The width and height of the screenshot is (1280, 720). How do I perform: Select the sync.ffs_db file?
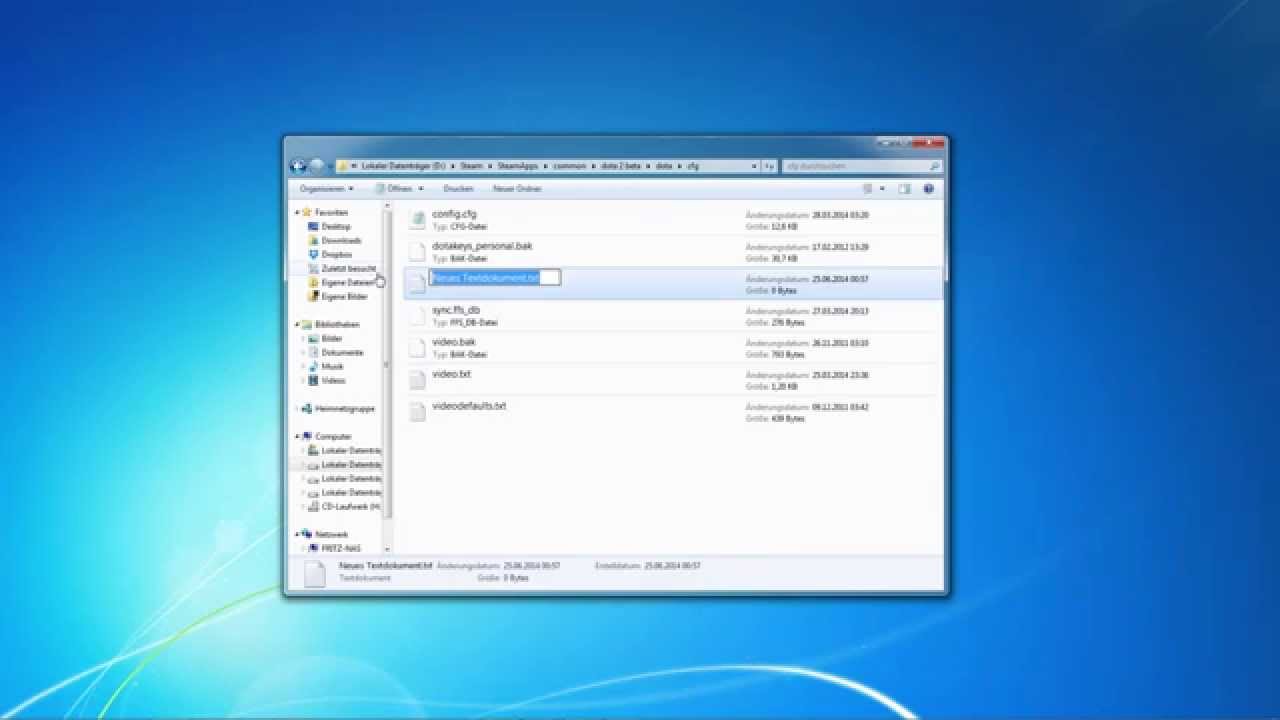click(x=672, y=316)
